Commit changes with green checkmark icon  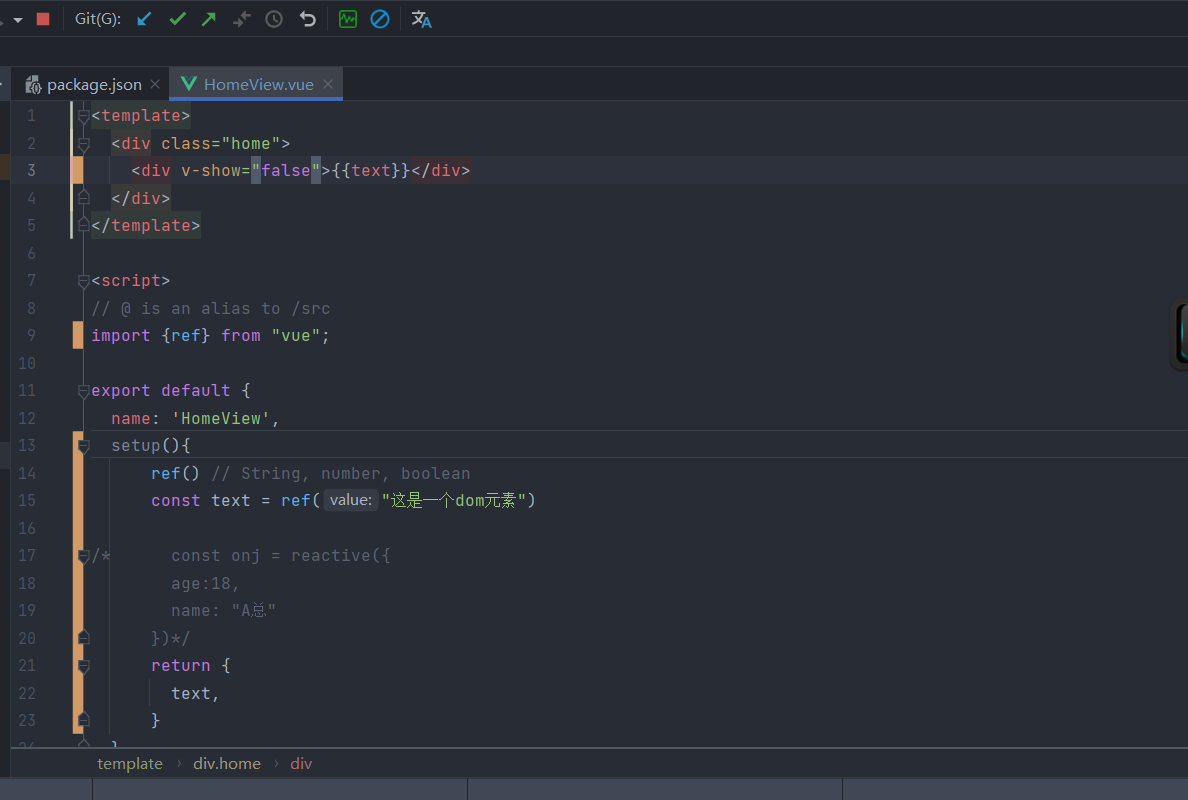177,19
